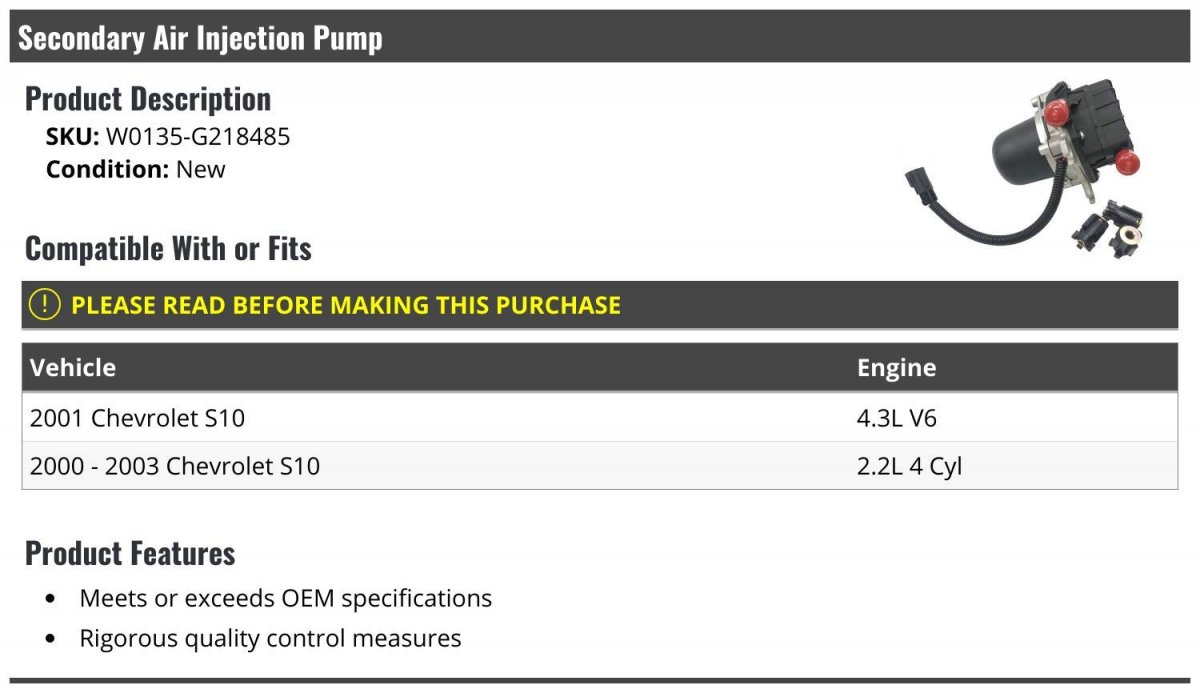1200x693 pixels.
Task: Select the '2000 - 2003 Chevrolet S10' row entry
Action: (175, 465)
